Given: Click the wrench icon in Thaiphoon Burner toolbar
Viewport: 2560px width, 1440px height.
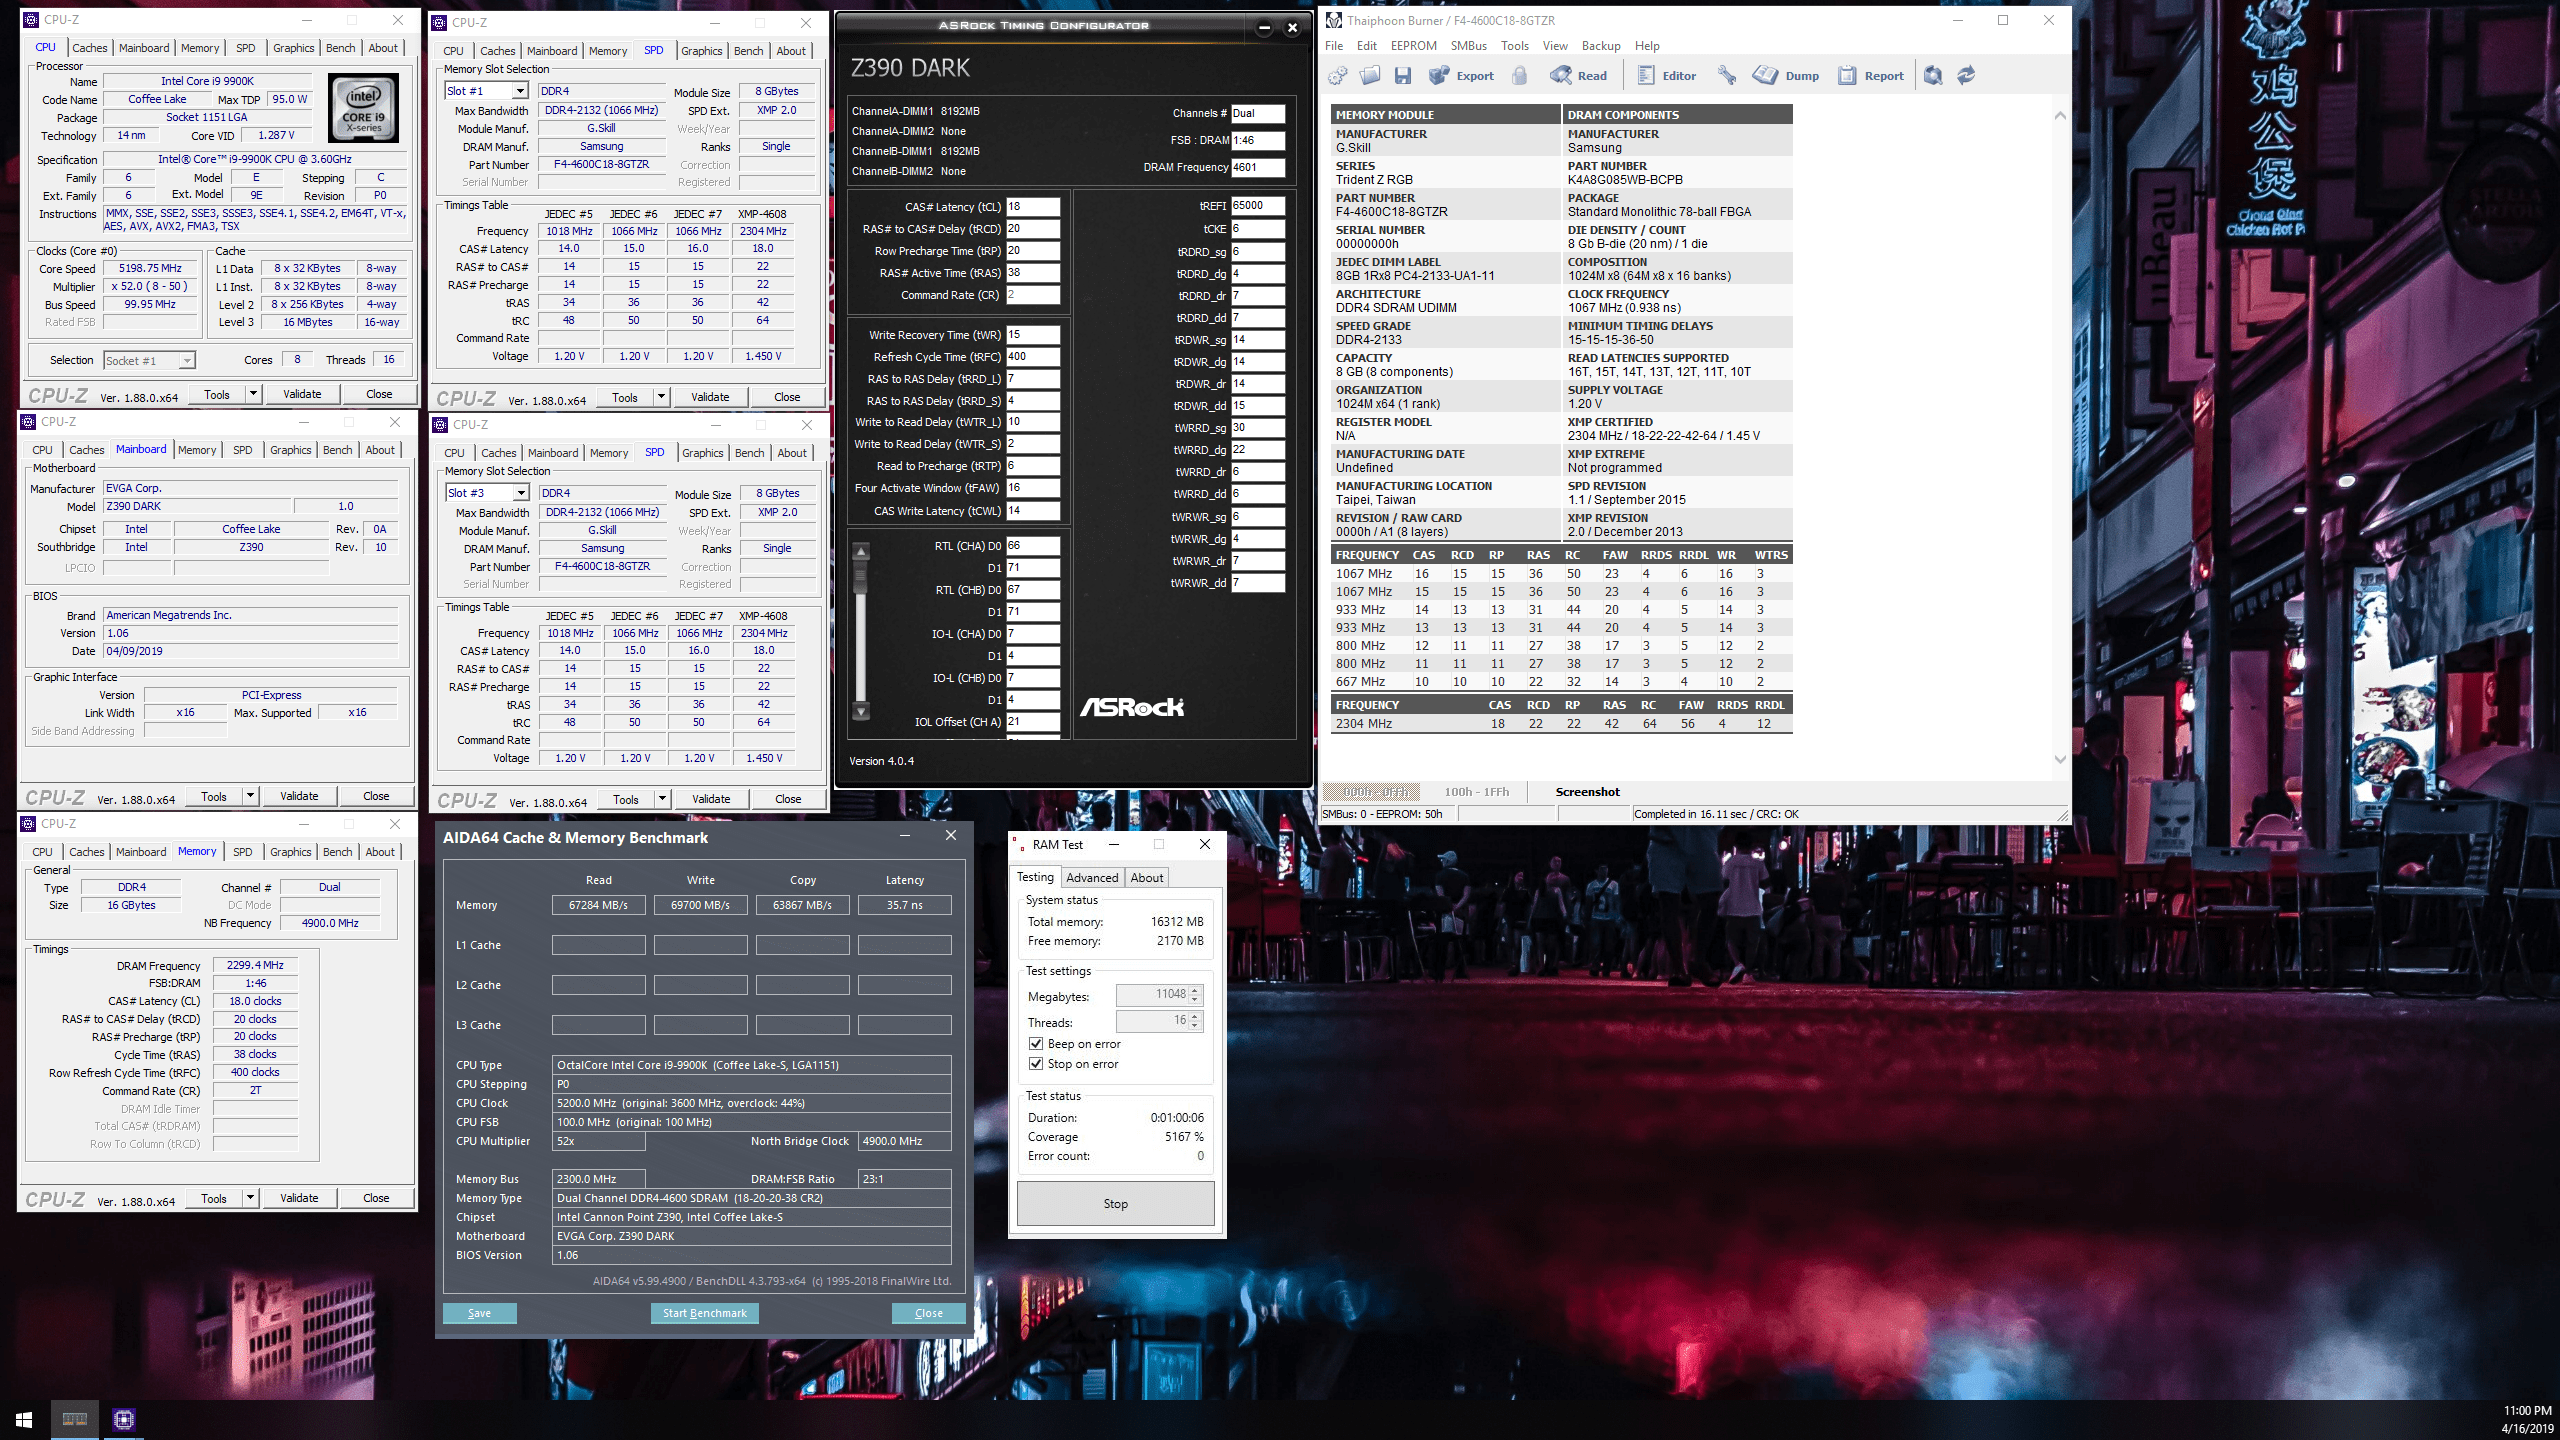Looking at the screenshot, I should (1727, 75).
